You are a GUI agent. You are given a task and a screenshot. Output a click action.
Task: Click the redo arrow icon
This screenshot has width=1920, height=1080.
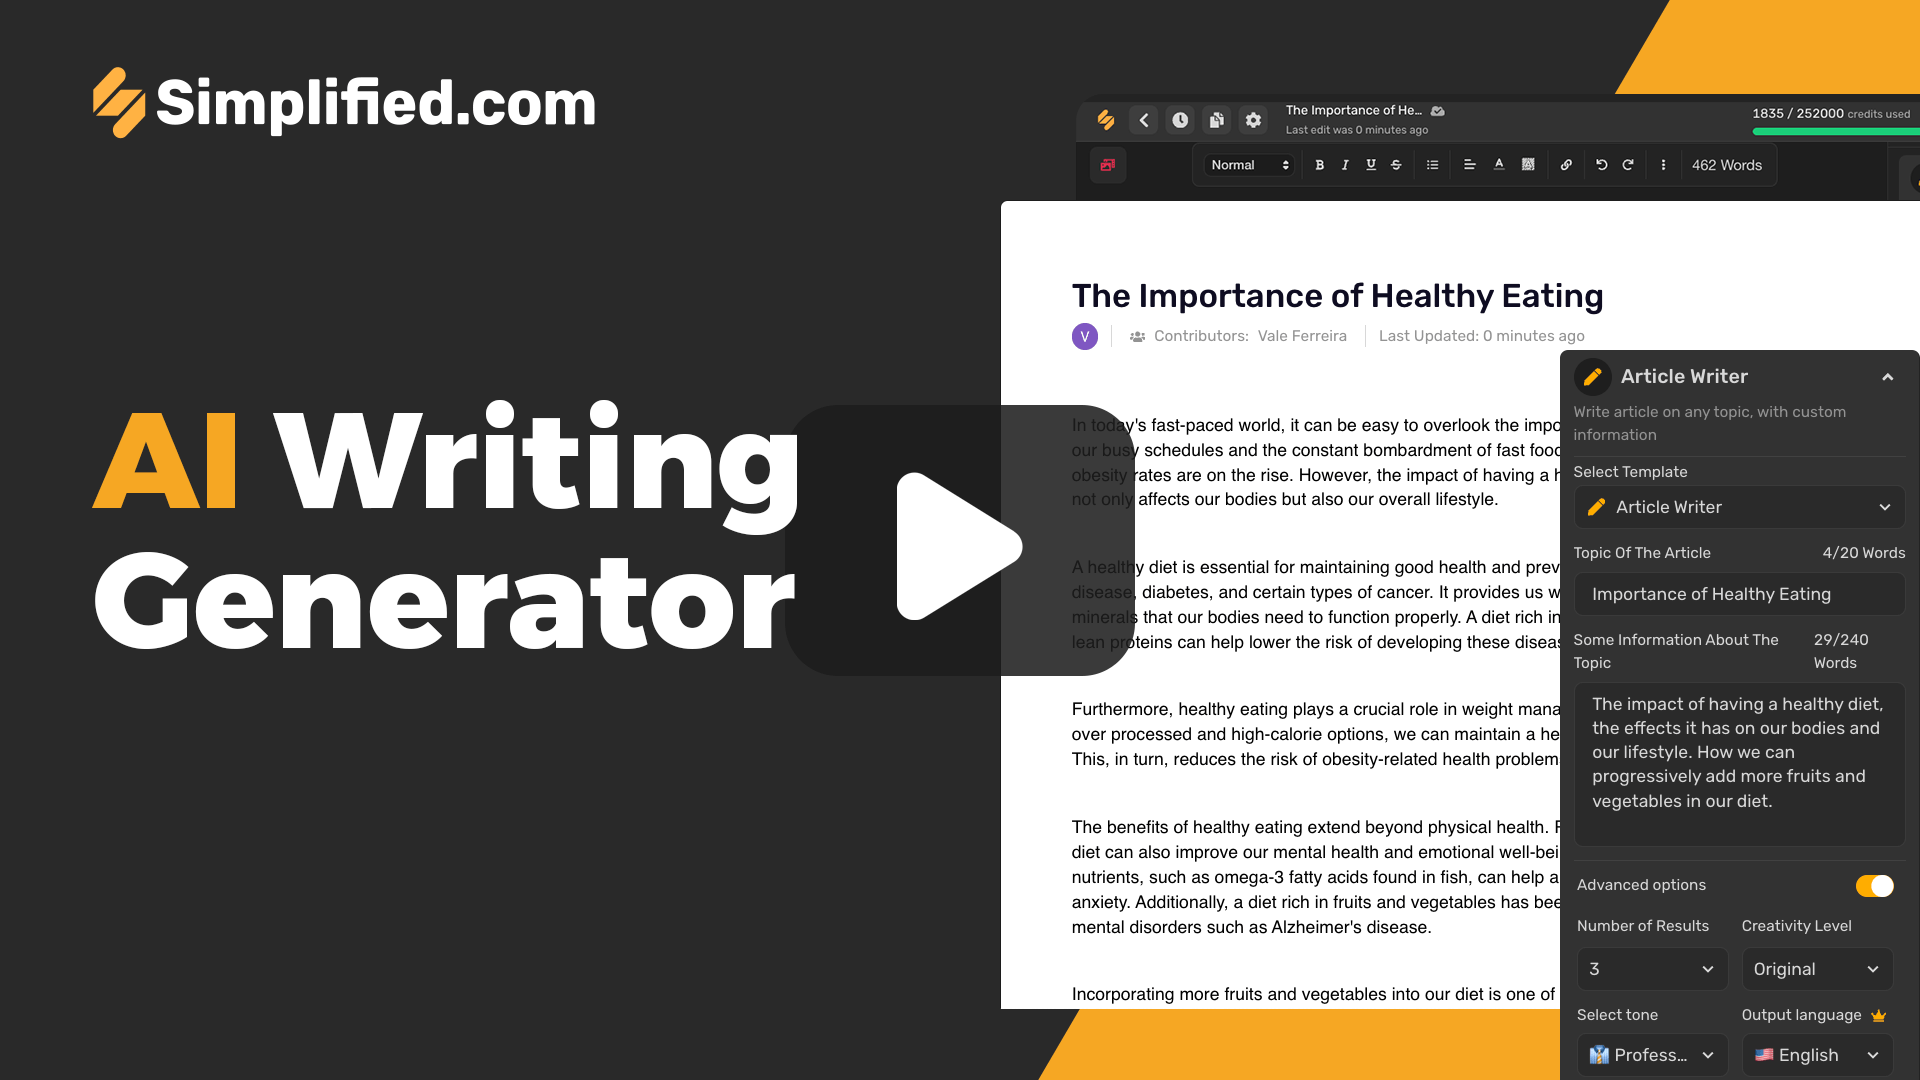click(1629, 165)
